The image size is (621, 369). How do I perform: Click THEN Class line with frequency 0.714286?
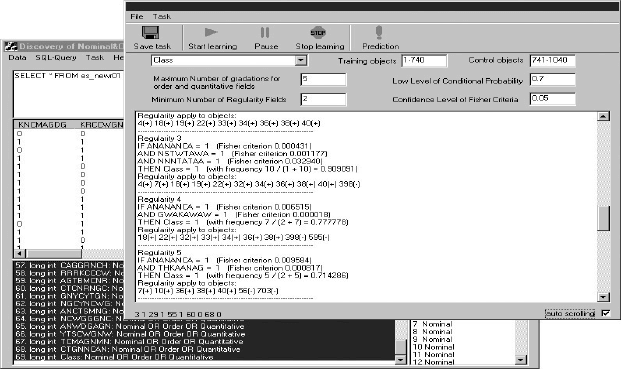243,275
